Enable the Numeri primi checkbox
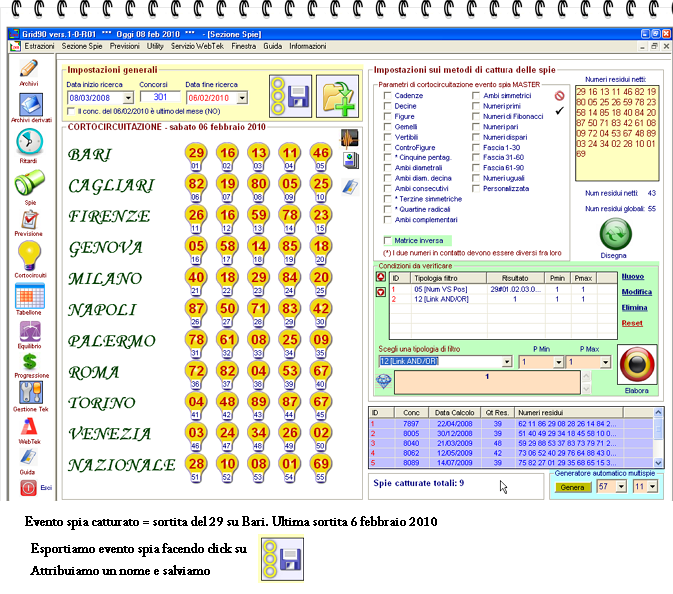Screen dimensions: 673x594 476,106
